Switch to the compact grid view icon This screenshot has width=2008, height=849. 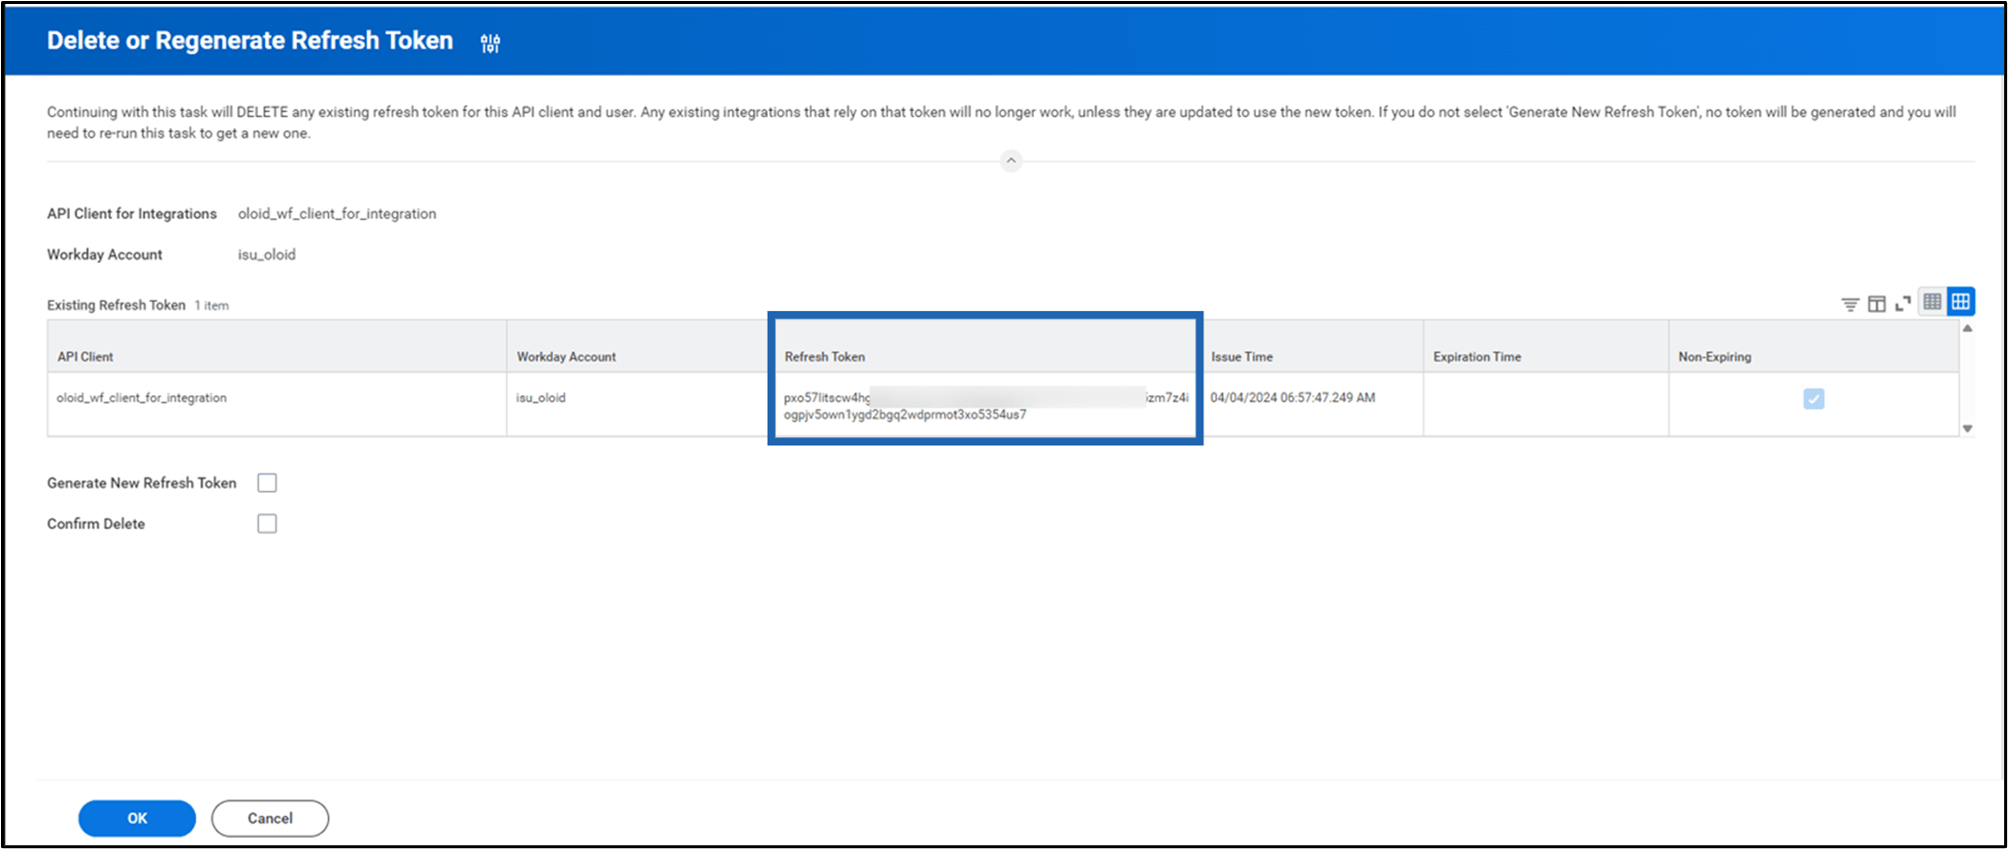(1932, 301)
